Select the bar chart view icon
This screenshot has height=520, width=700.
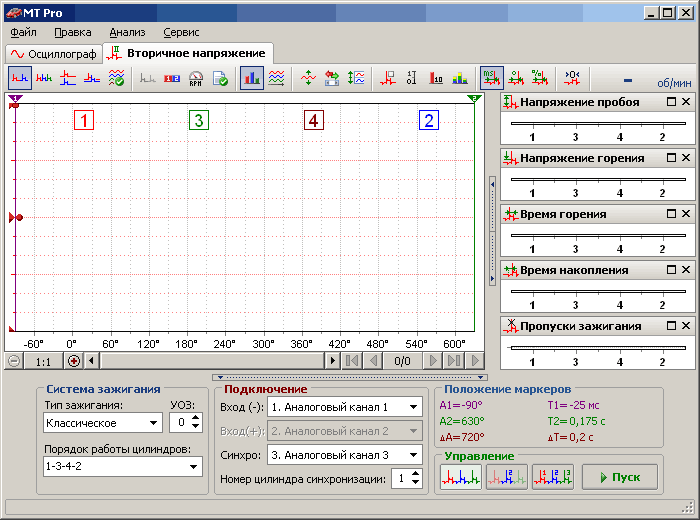click(x=251, y=77)
